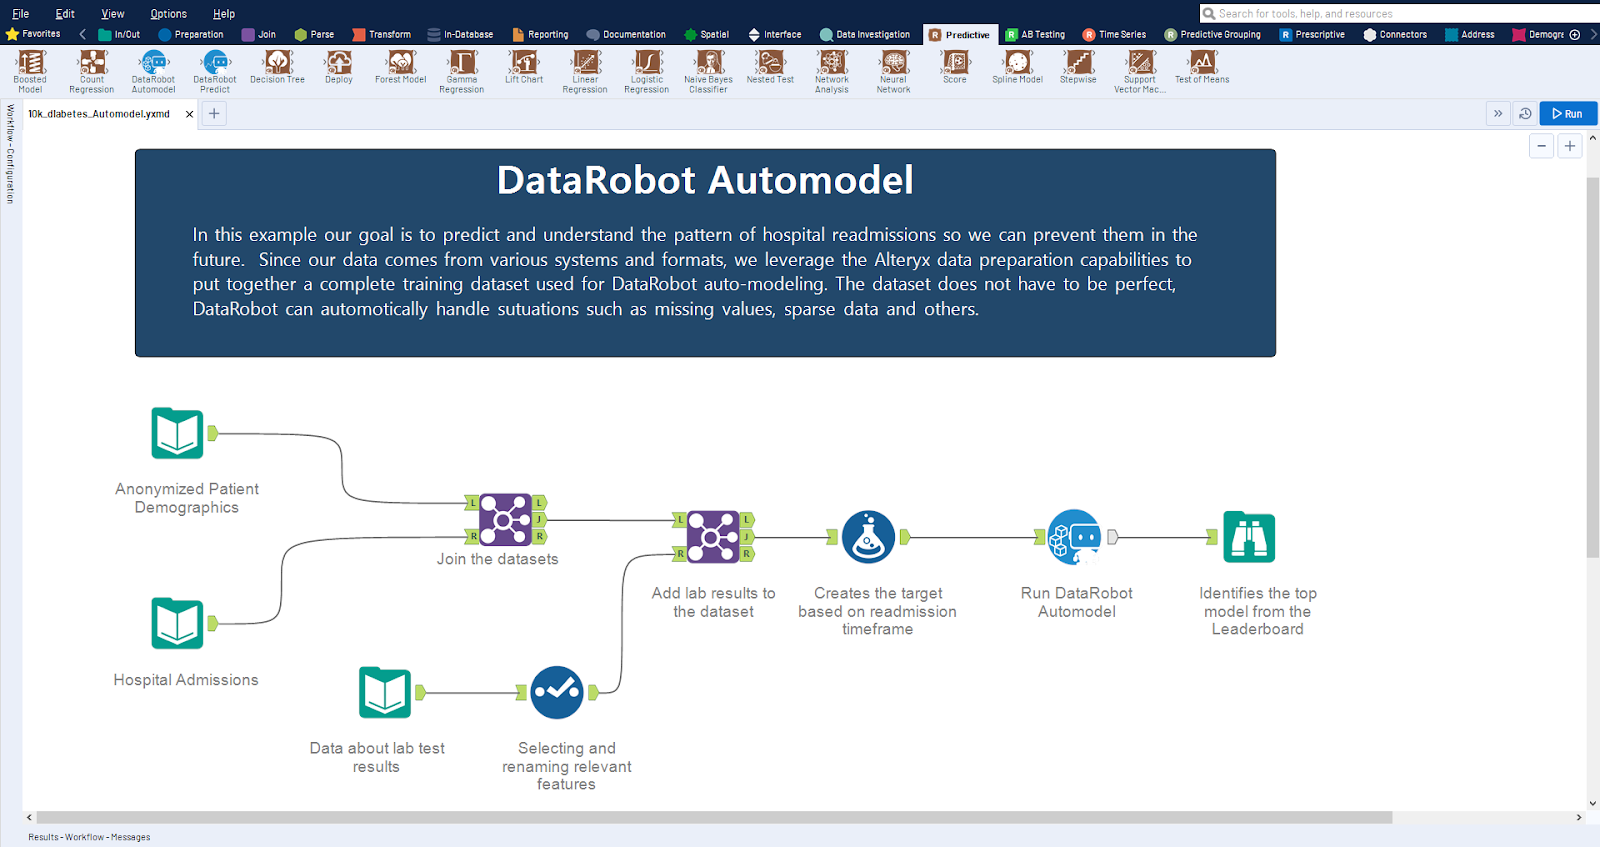The image size is (1600, 847).
Task: Switch to the Favorites tool palette
Action: pos(33,34)
